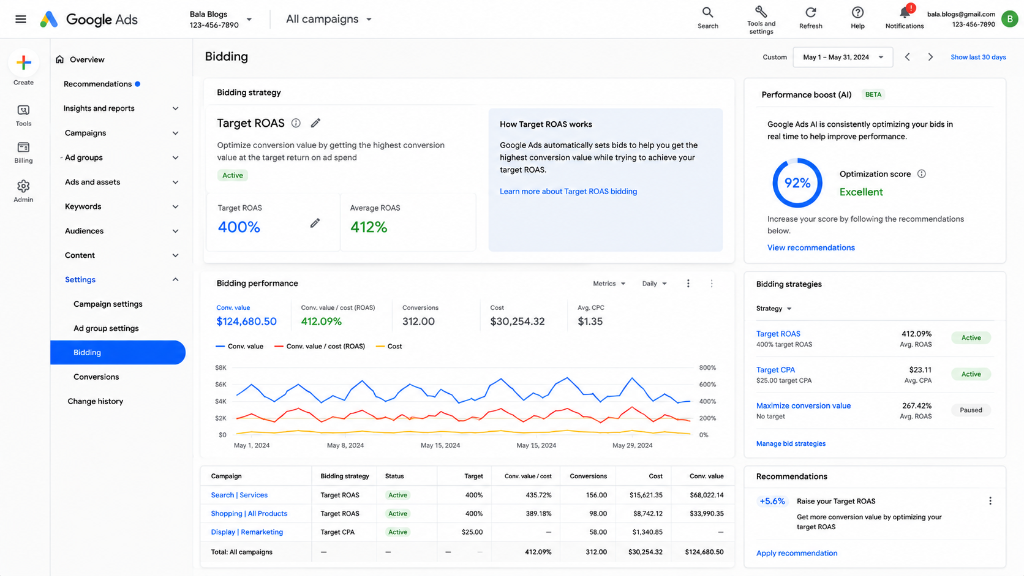Go to previous date range arrow
Viewport: 1024px width, 576px height.
pos(907,57)
